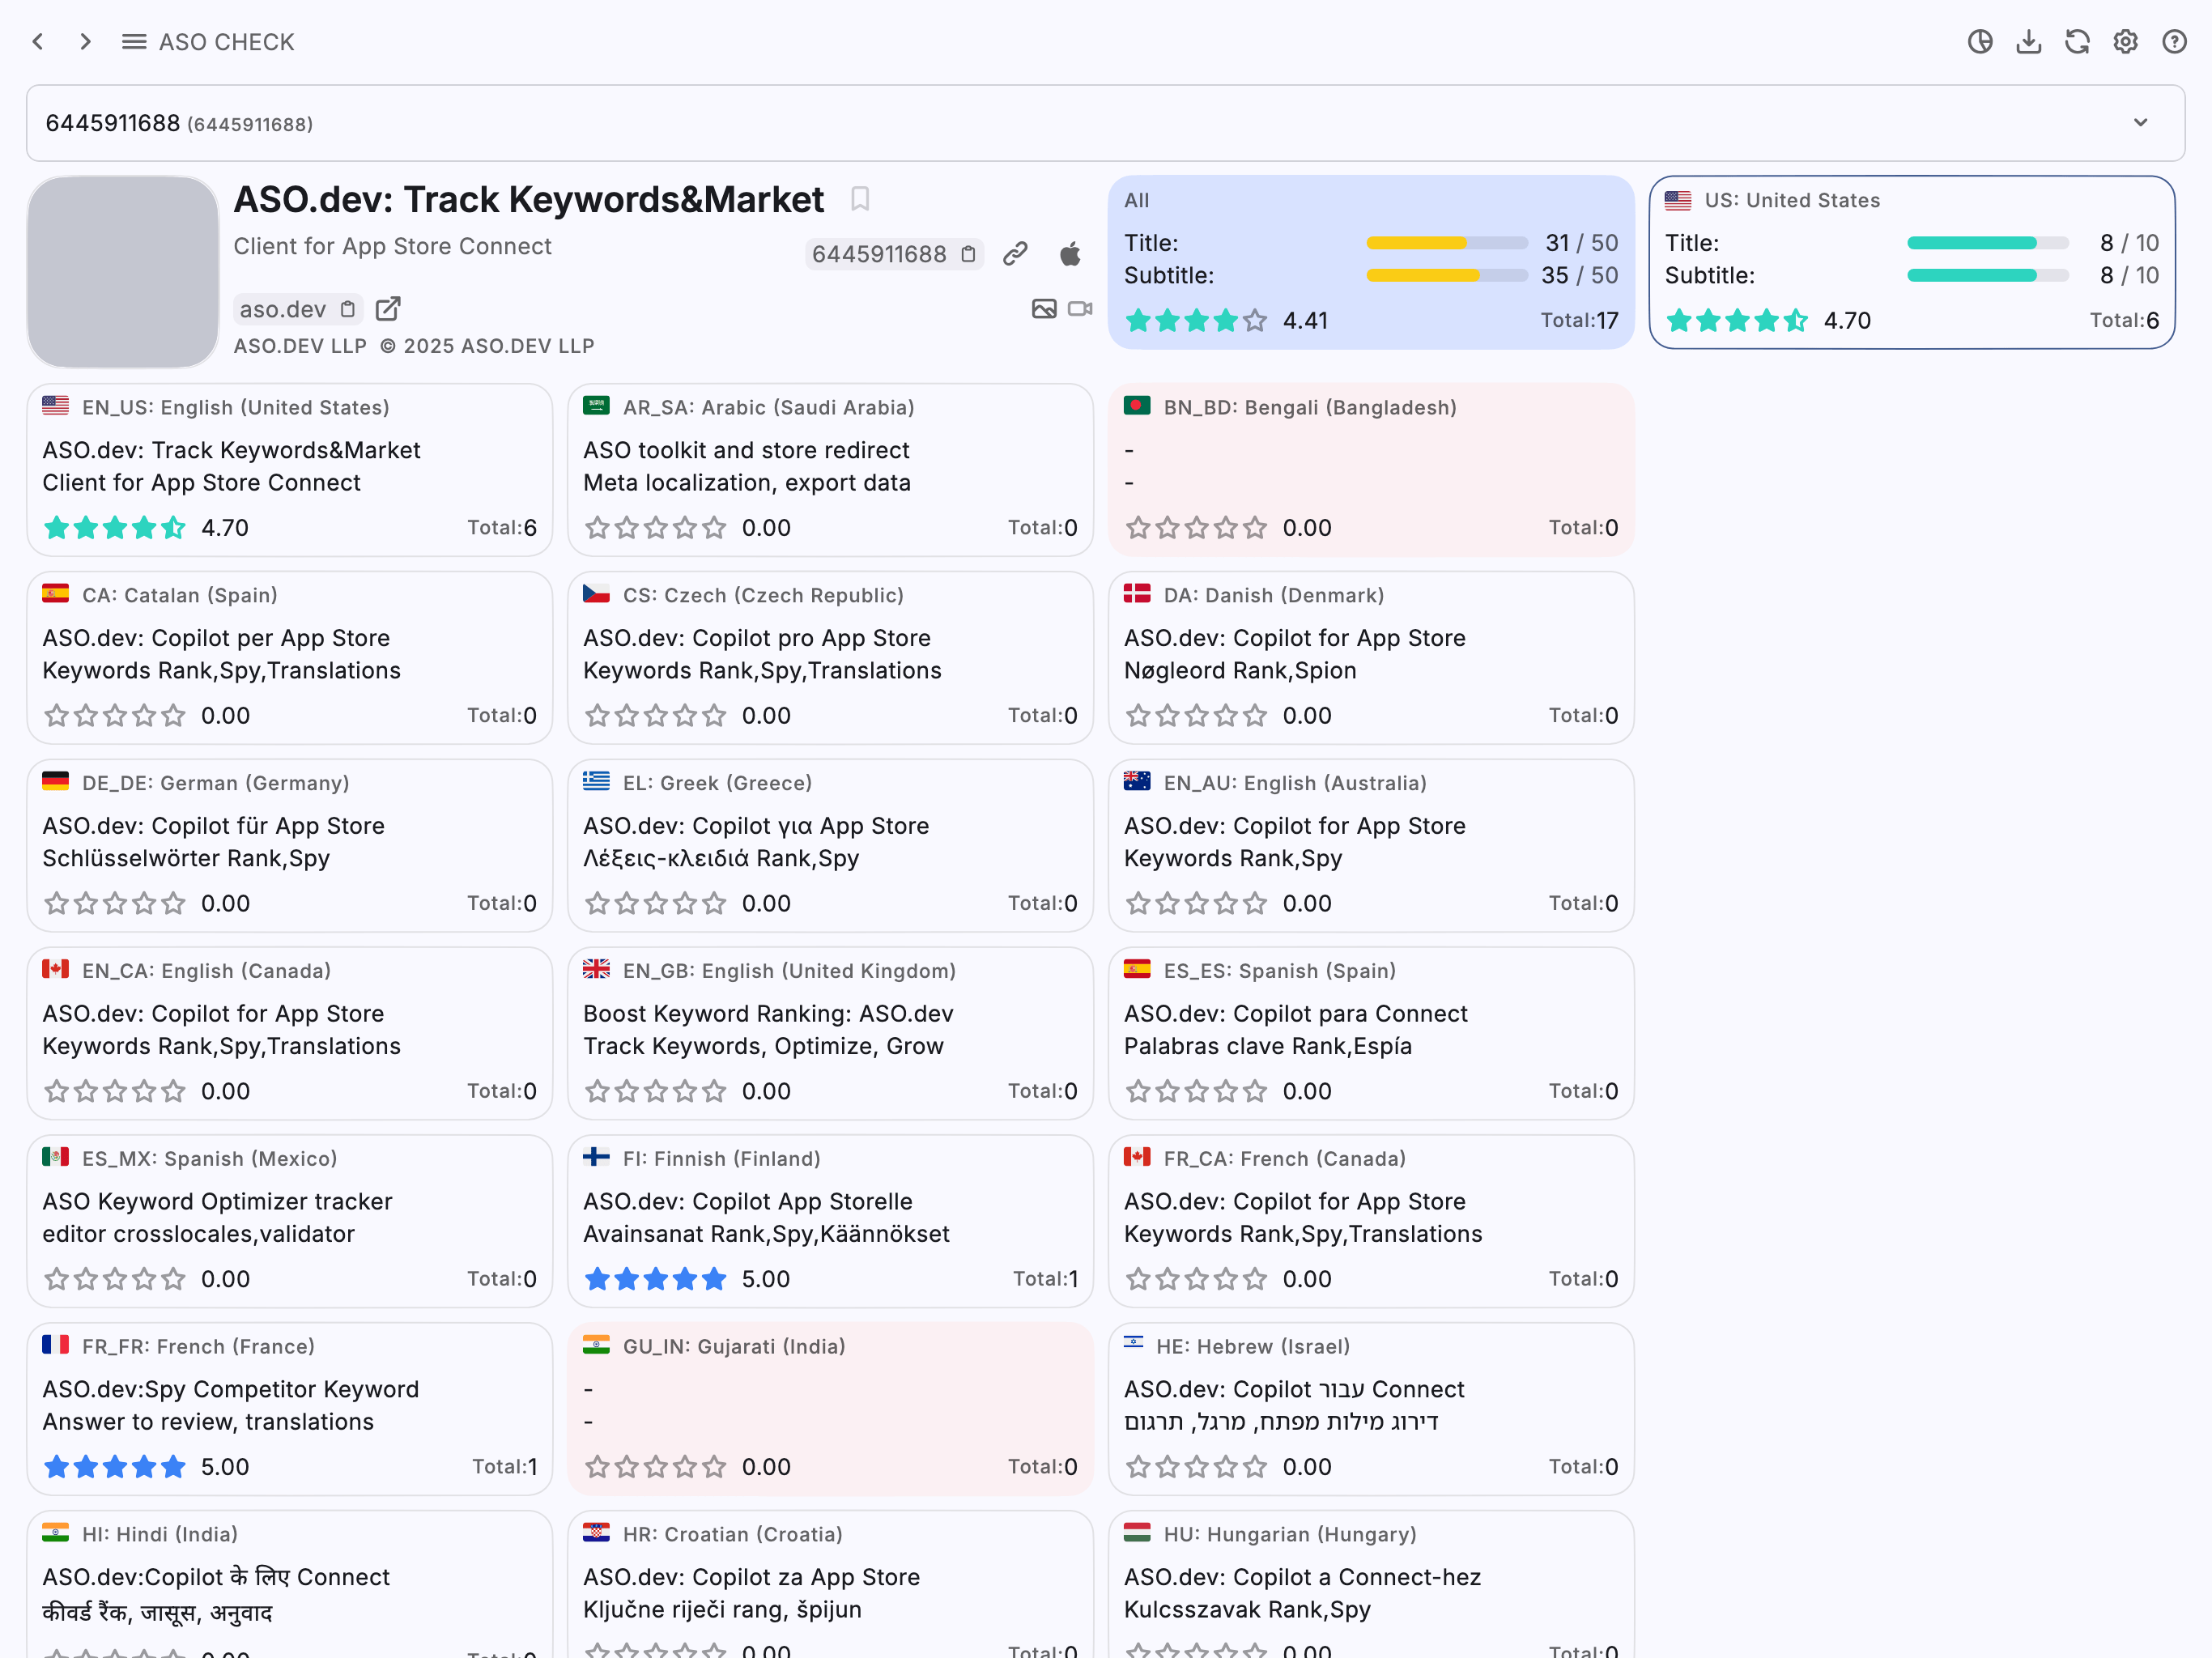Go forward with the right arrow

click(x=86, y=42)
